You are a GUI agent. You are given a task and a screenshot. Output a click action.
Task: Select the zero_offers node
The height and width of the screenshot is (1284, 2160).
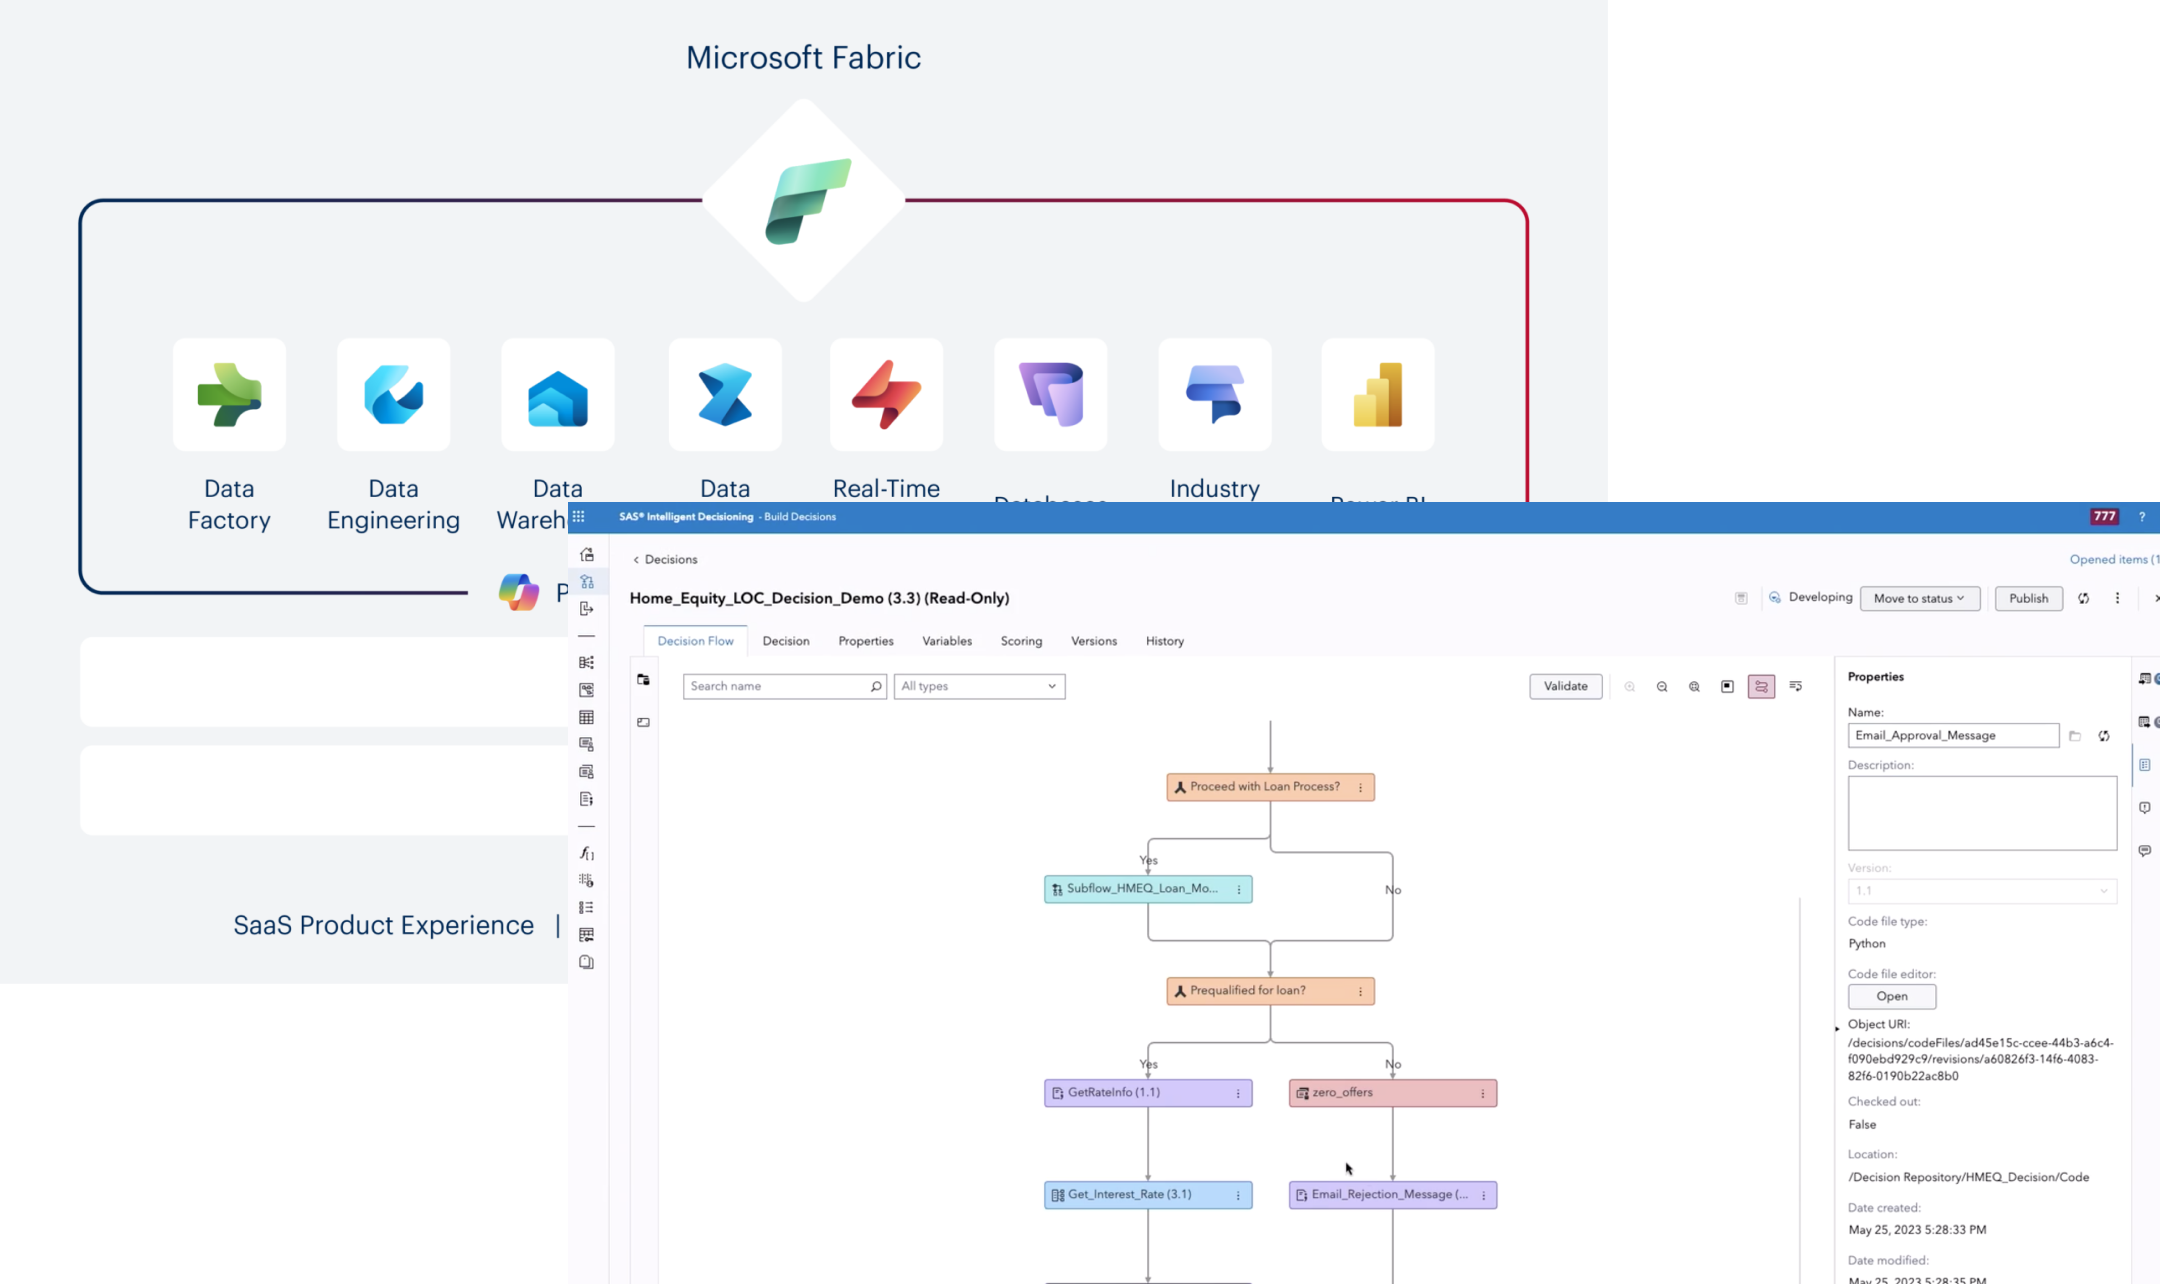click(1392, 1093)
